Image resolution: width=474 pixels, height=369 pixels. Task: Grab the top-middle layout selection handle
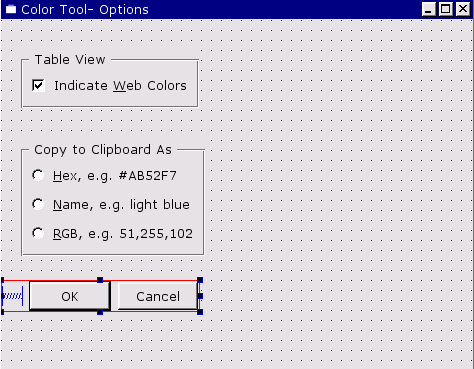(100, 280)
